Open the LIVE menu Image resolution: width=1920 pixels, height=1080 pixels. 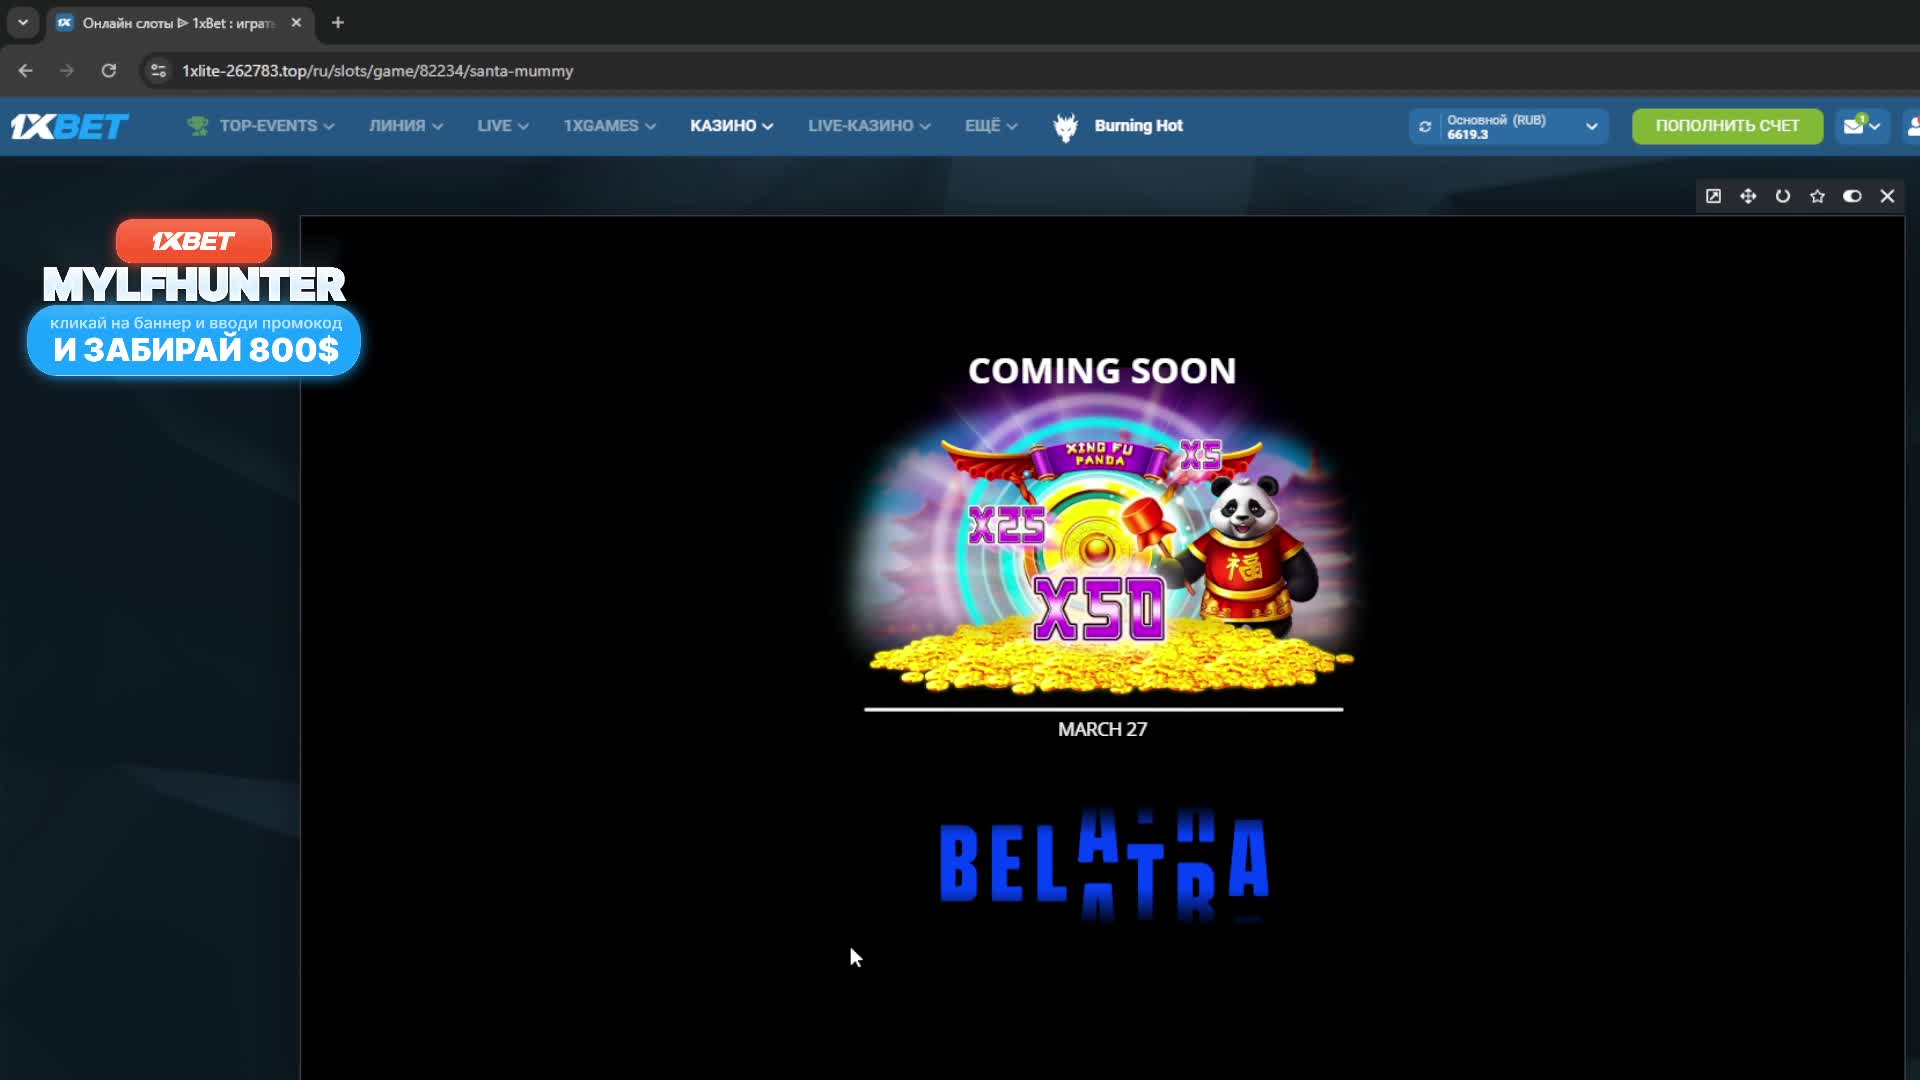[503, 126]
